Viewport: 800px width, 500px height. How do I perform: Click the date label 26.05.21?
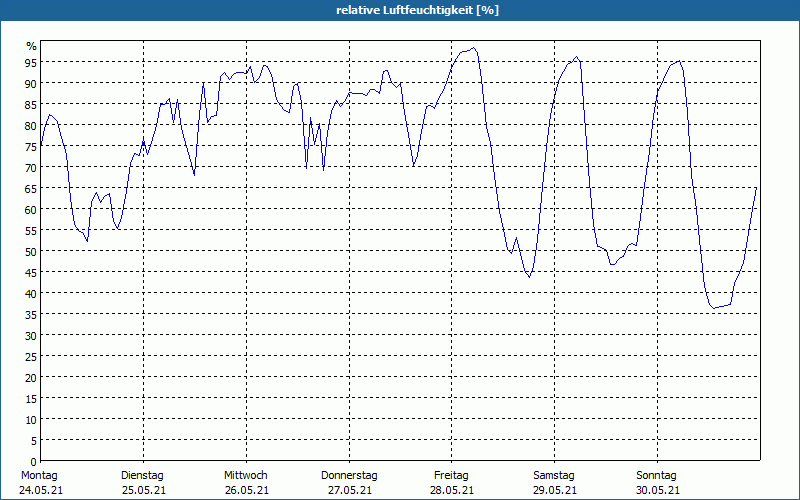(x=246, y=490)
